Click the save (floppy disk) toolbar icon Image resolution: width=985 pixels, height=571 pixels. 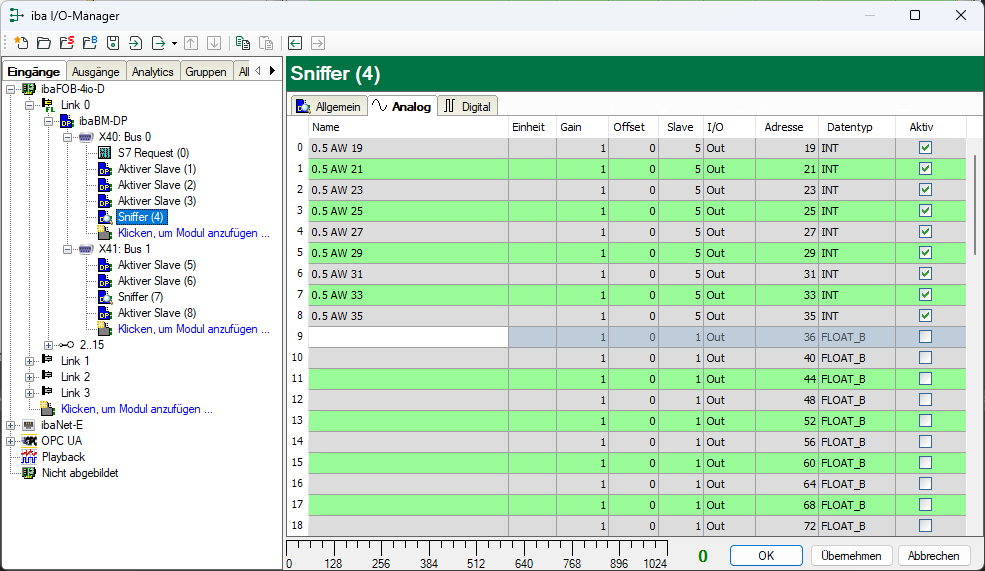(112, 43)
